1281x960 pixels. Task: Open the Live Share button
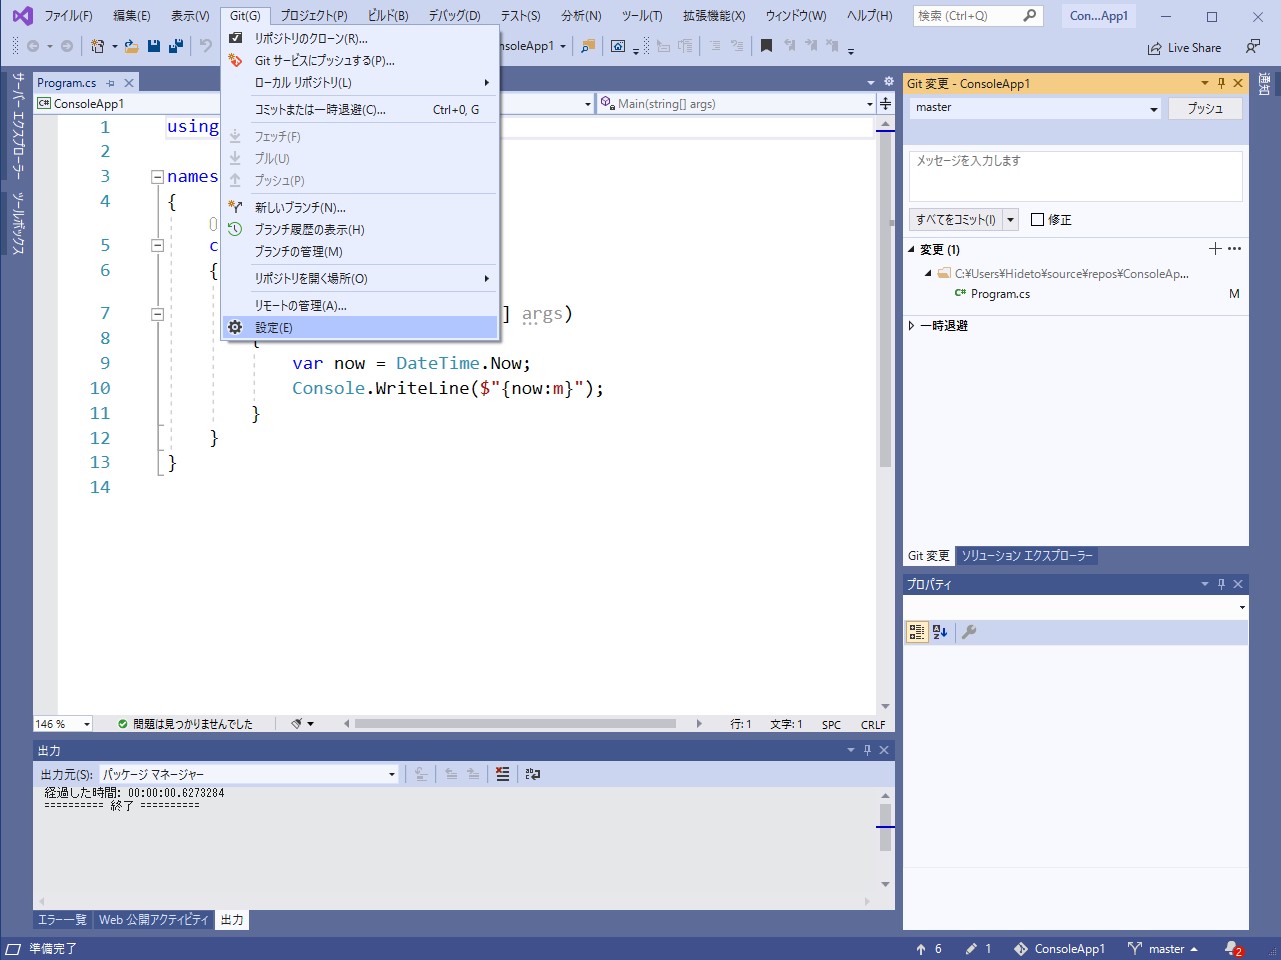point(1184,47)
